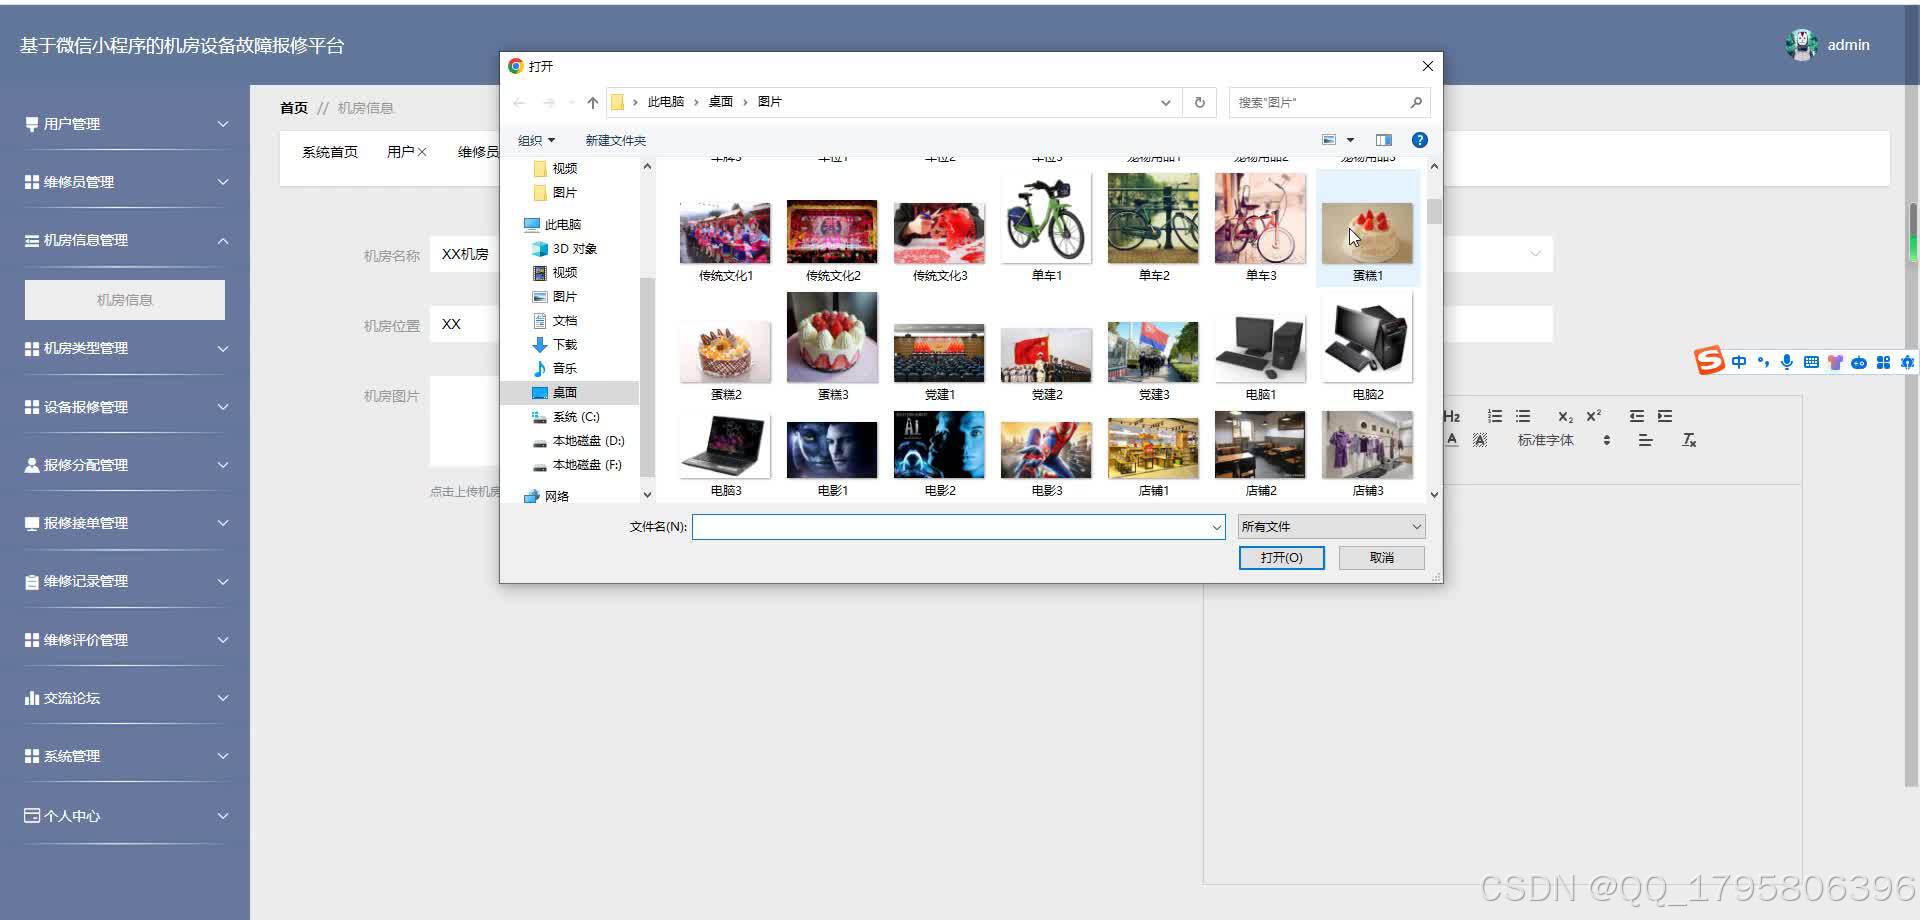Open the 报修分配管理 menu
Viewport: 1920px width, 920px height.
pyautogui.click(x=126, y=465)
